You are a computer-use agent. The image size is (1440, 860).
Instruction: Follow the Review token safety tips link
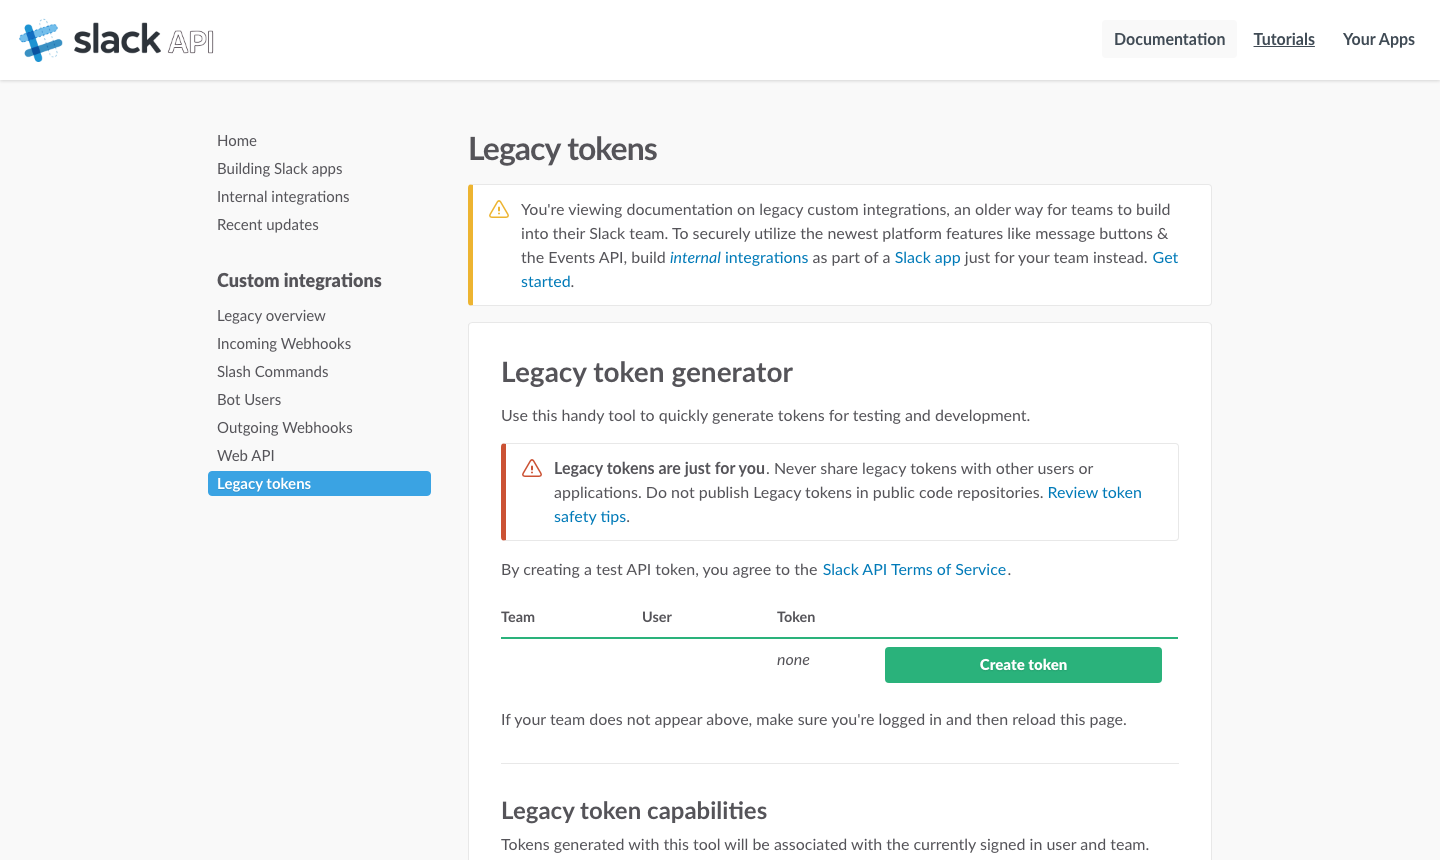[x=1094, y=493]
